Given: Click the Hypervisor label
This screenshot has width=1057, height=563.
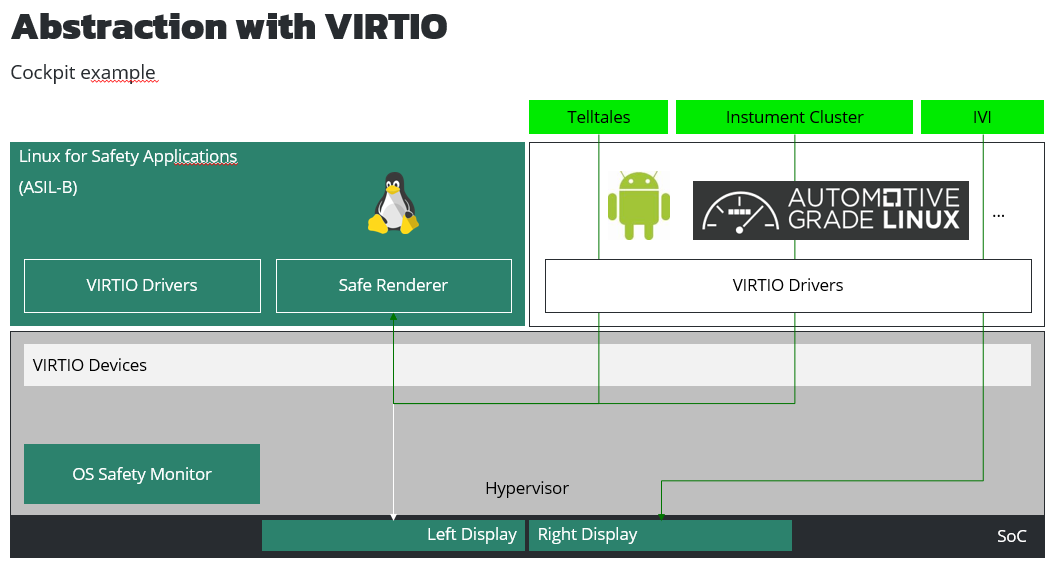Looking at the screenshot, I should click(x=526, y=489).
